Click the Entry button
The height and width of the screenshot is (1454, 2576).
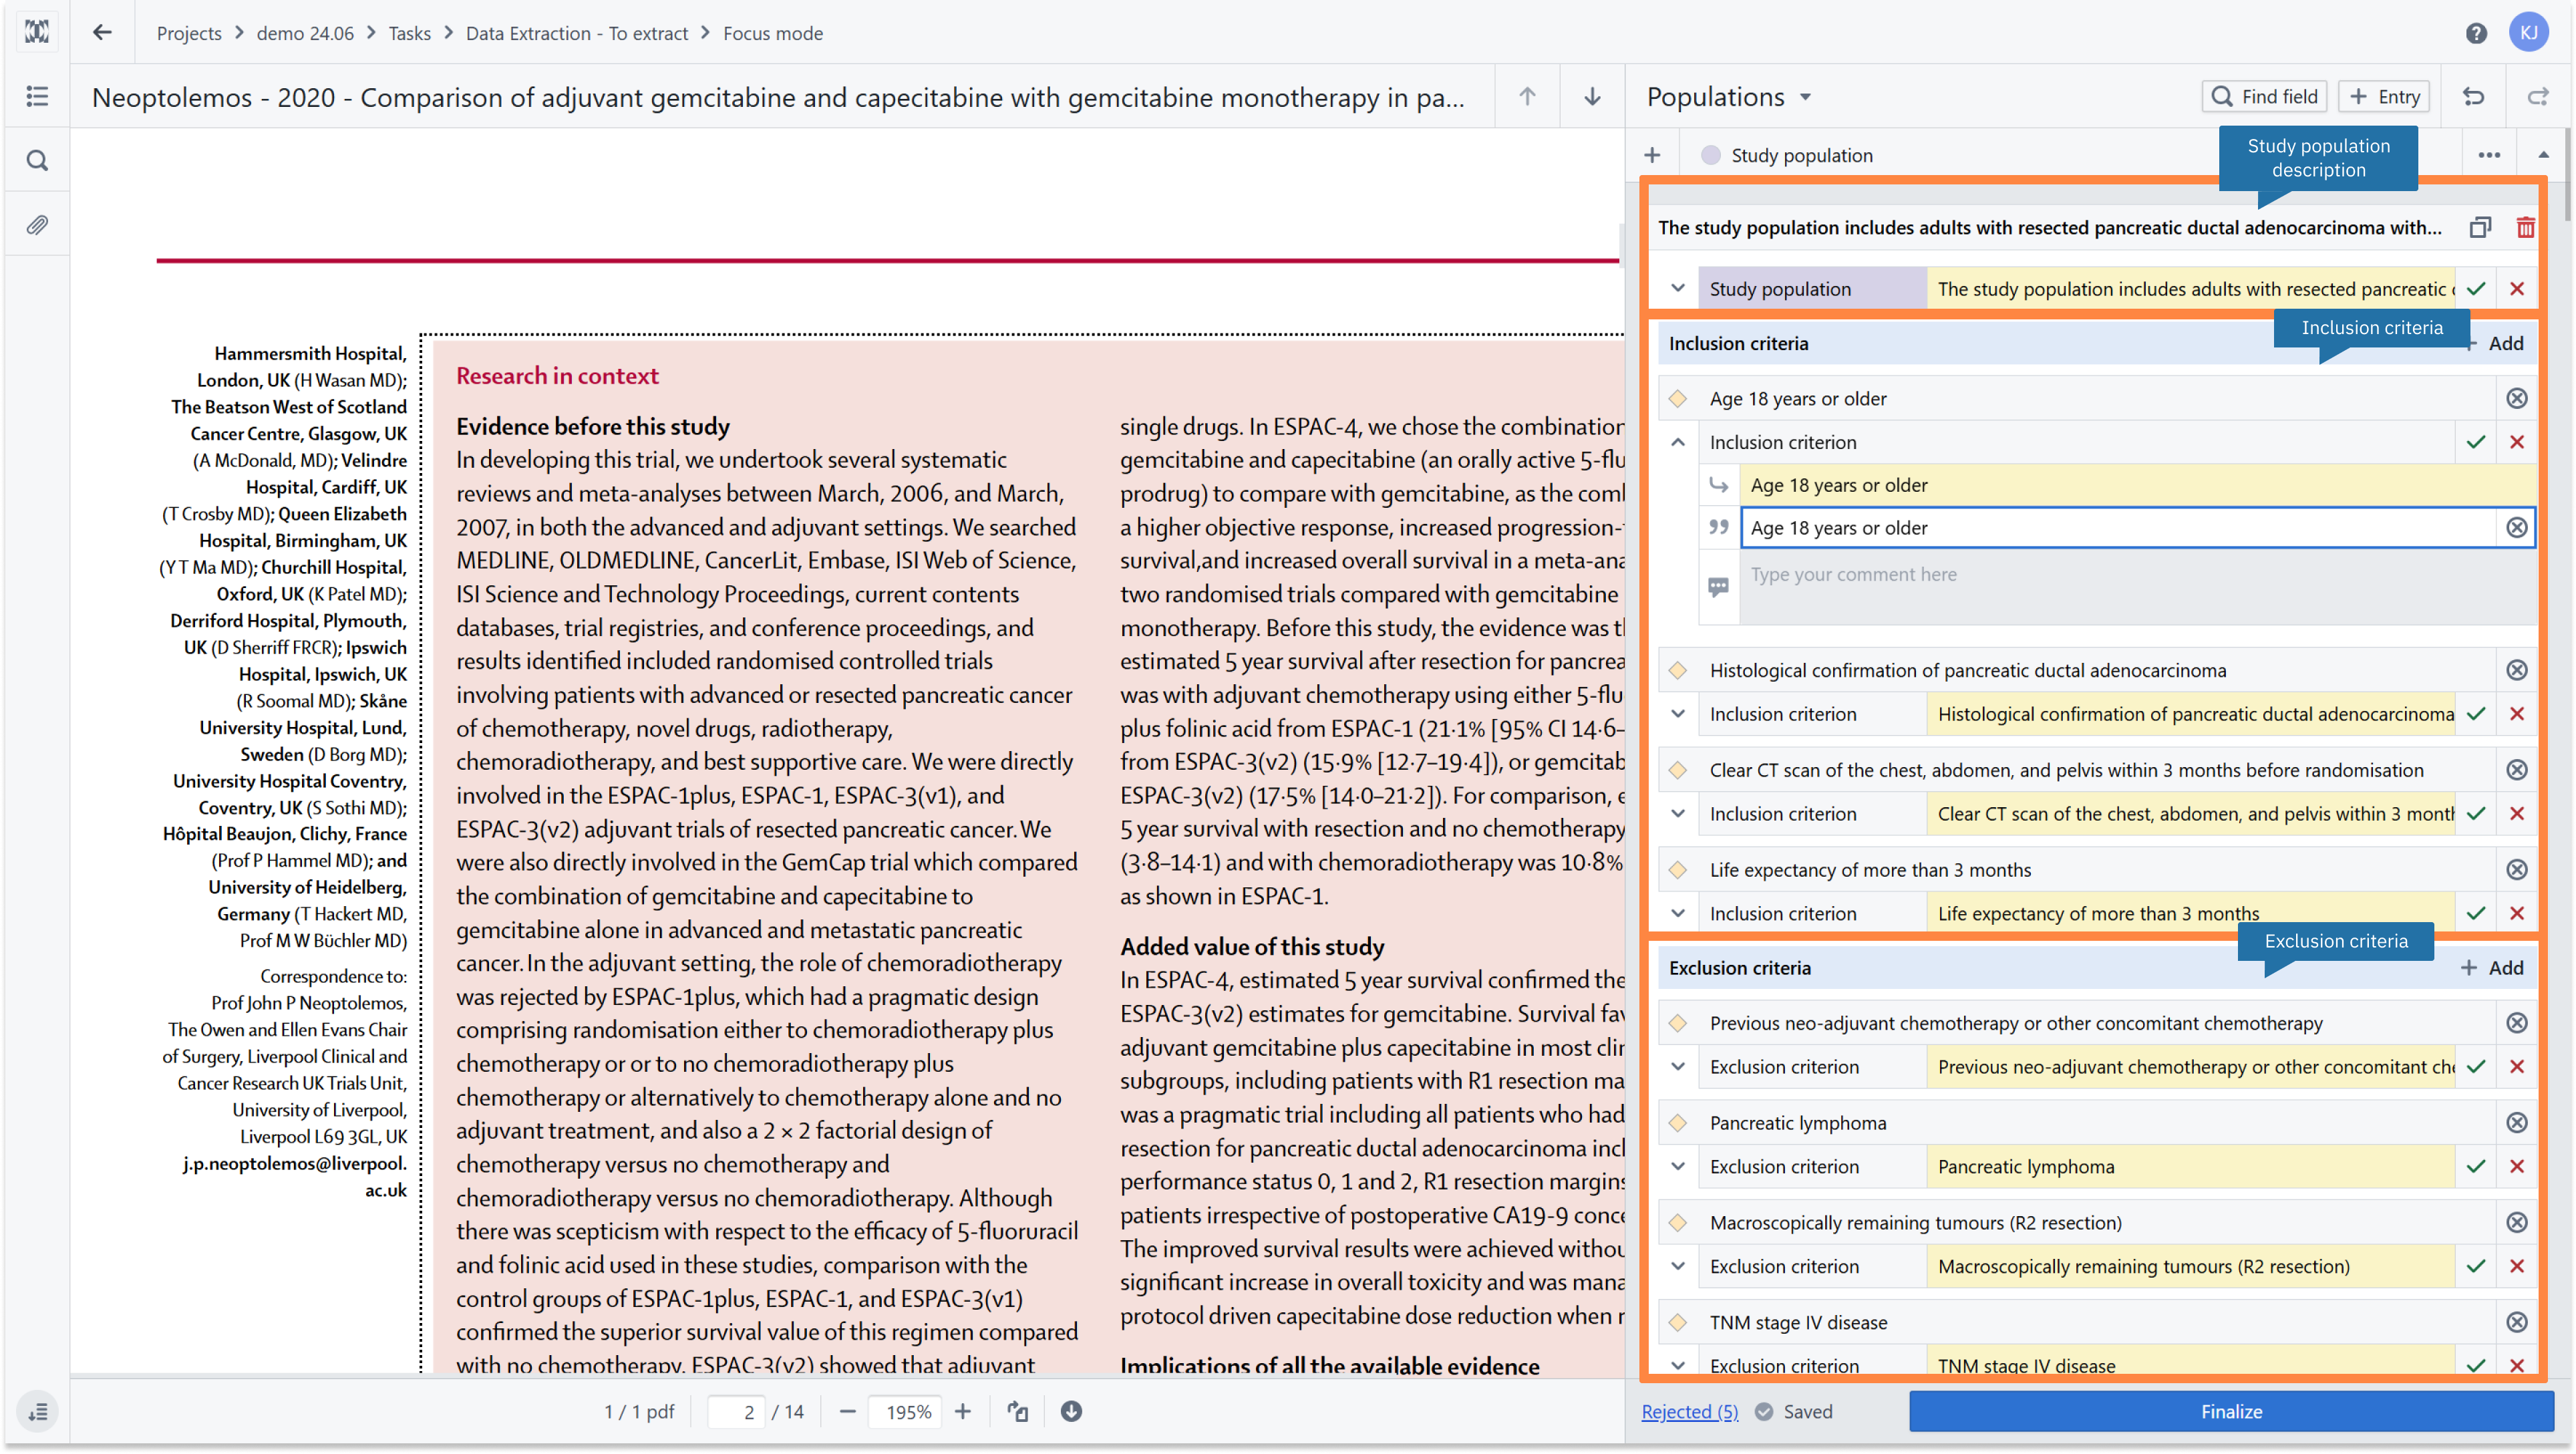click(2383, 96)
